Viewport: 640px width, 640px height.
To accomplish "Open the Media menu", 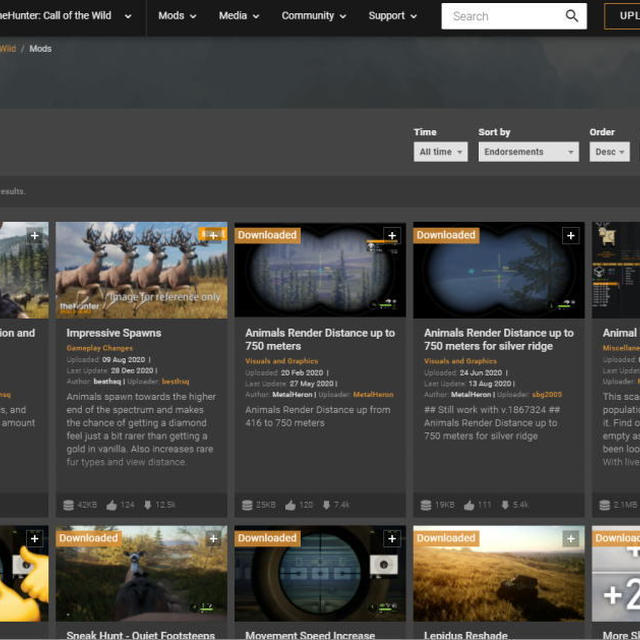I will tap(239, 16).
